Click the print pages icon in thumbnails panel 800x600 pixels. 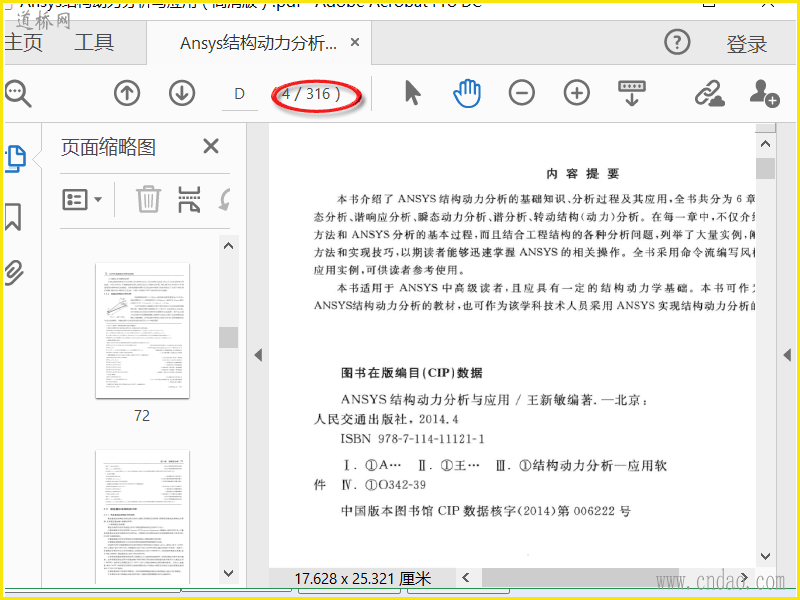[x=189, y=199]
